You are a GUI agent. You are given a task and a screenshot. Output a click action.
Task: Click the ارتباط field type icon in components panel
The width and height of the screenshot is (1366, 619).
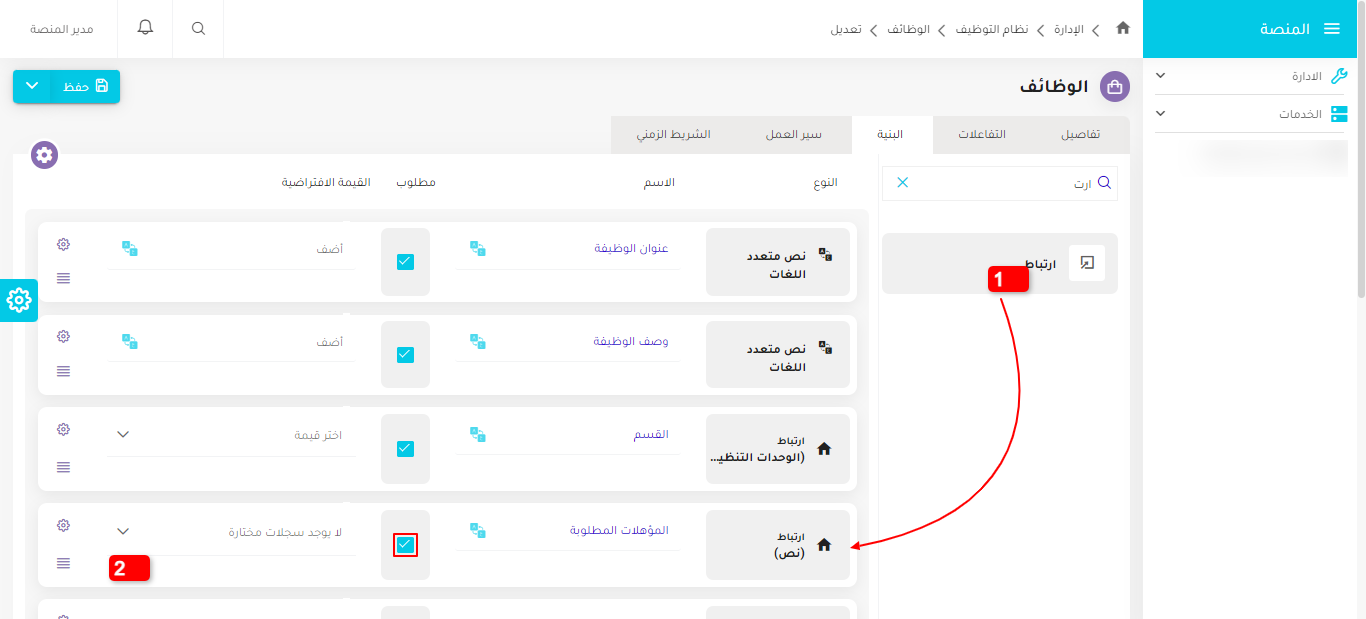(1087, 262)
